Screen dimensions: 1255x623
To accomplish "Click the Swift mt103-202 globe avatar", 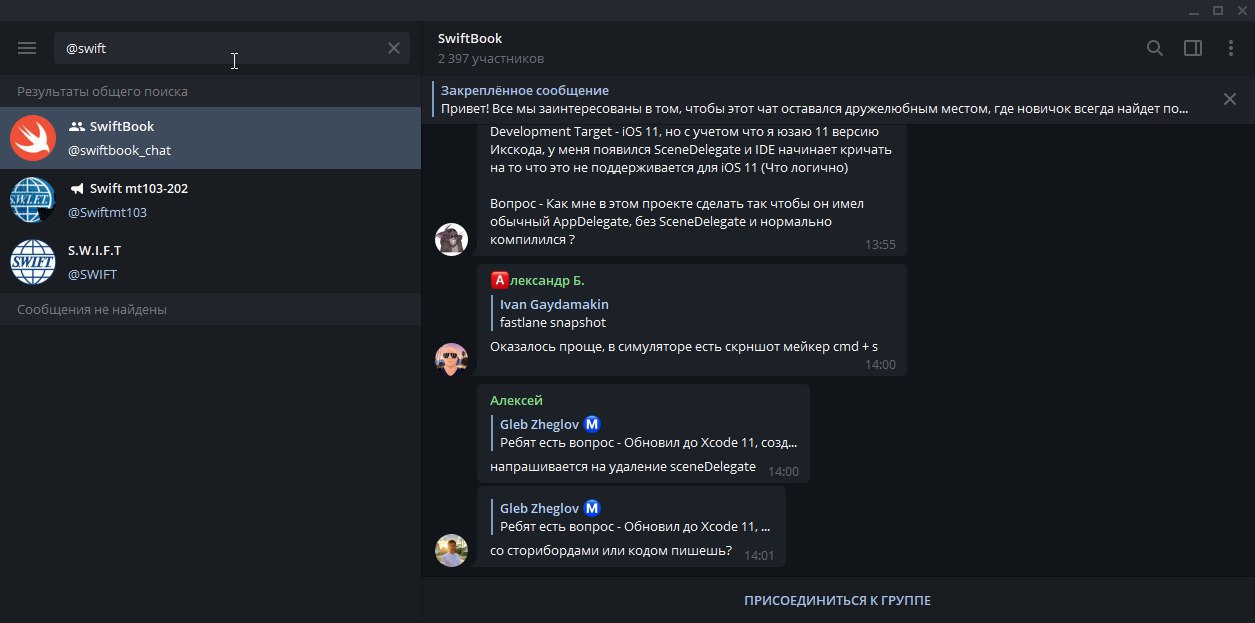I will point(33,200).
